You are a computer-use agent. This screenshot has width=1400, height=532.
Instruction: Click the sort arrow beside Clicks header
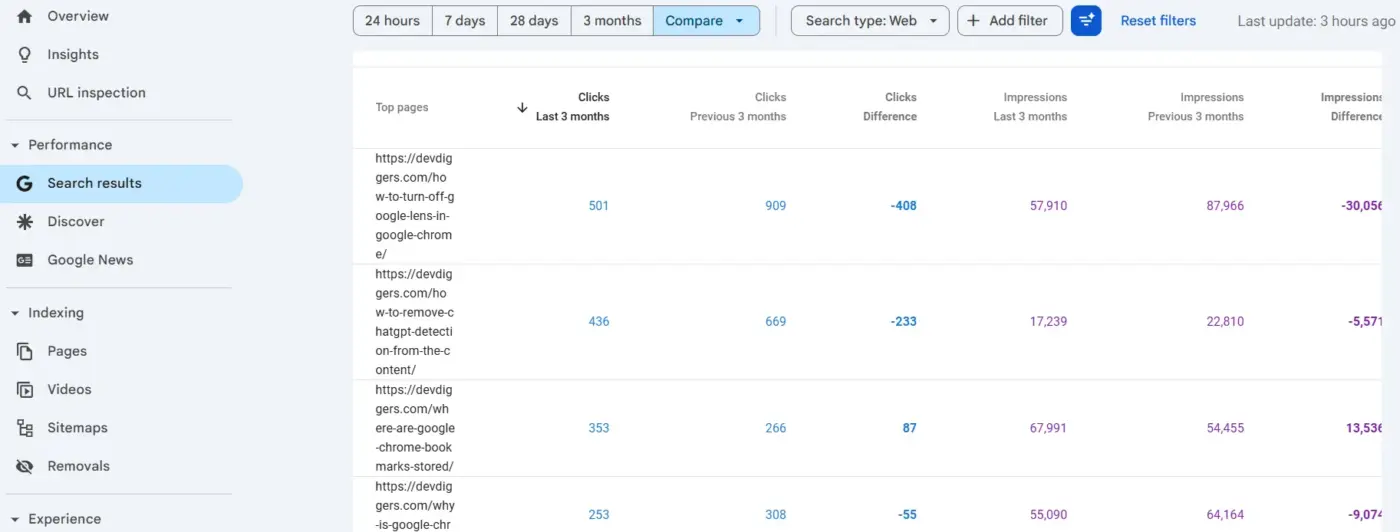[522, 107]
